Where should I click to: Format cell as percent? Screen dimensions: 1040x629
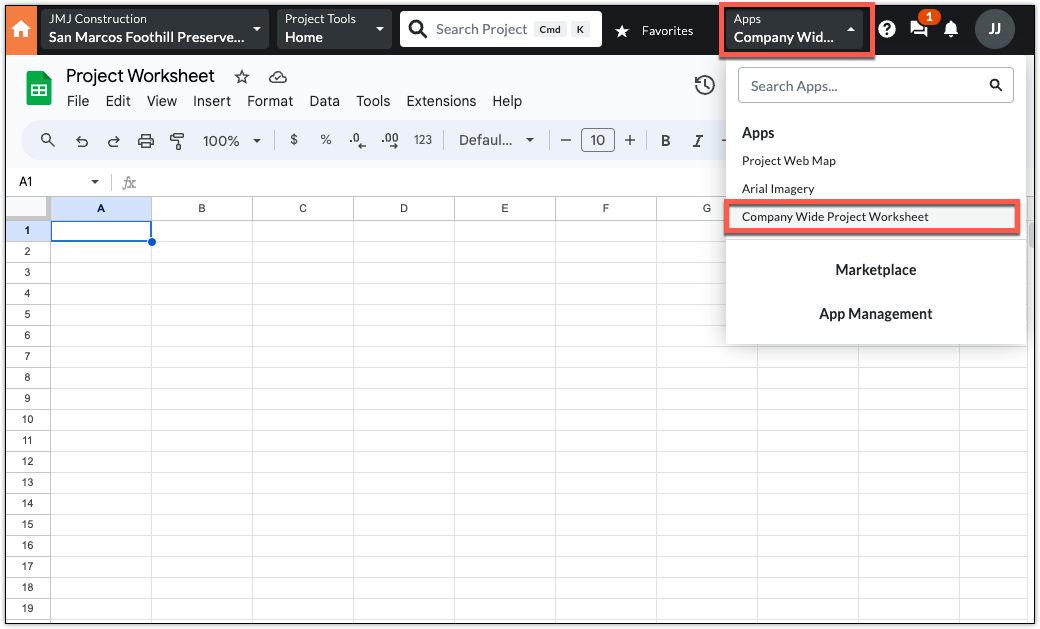326,140
